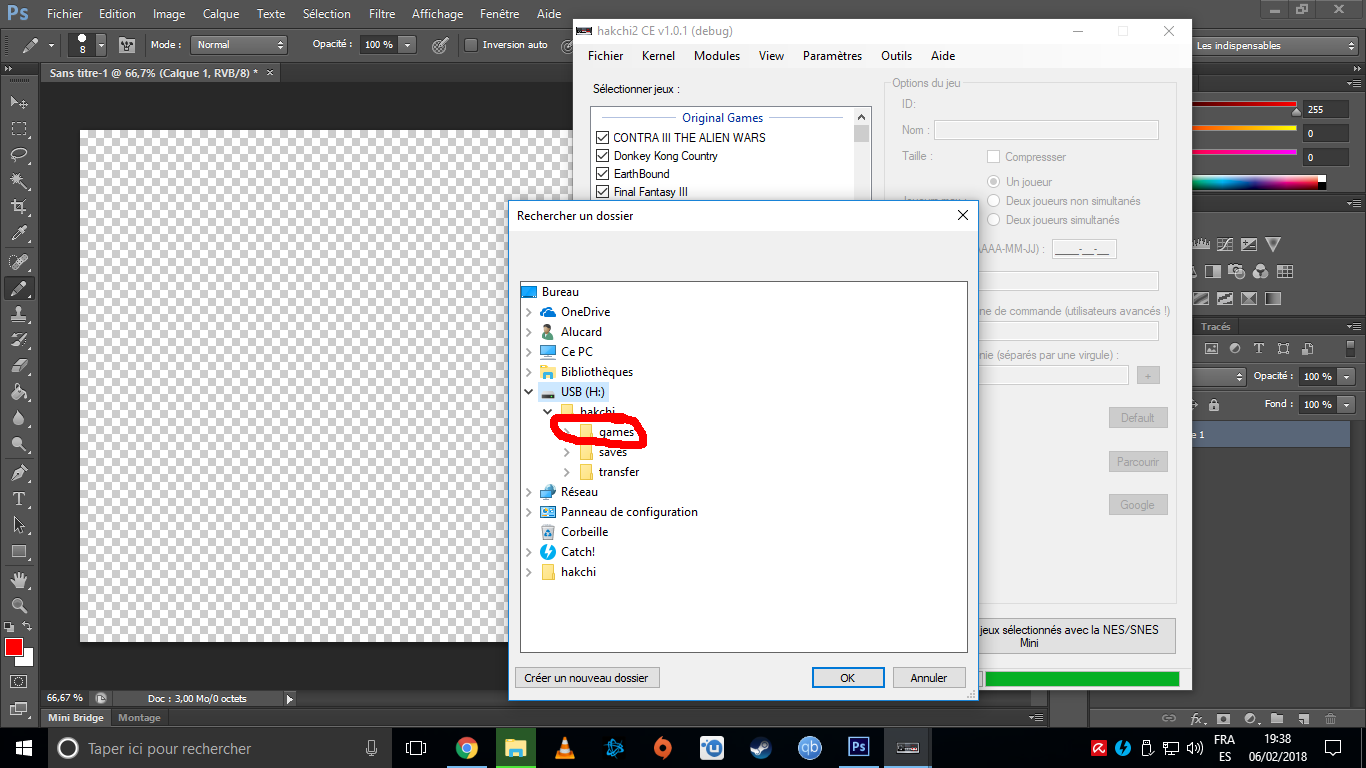Open Chrome from the taskbar
This screenshot has width=1366, height=768.
[467, 747]
